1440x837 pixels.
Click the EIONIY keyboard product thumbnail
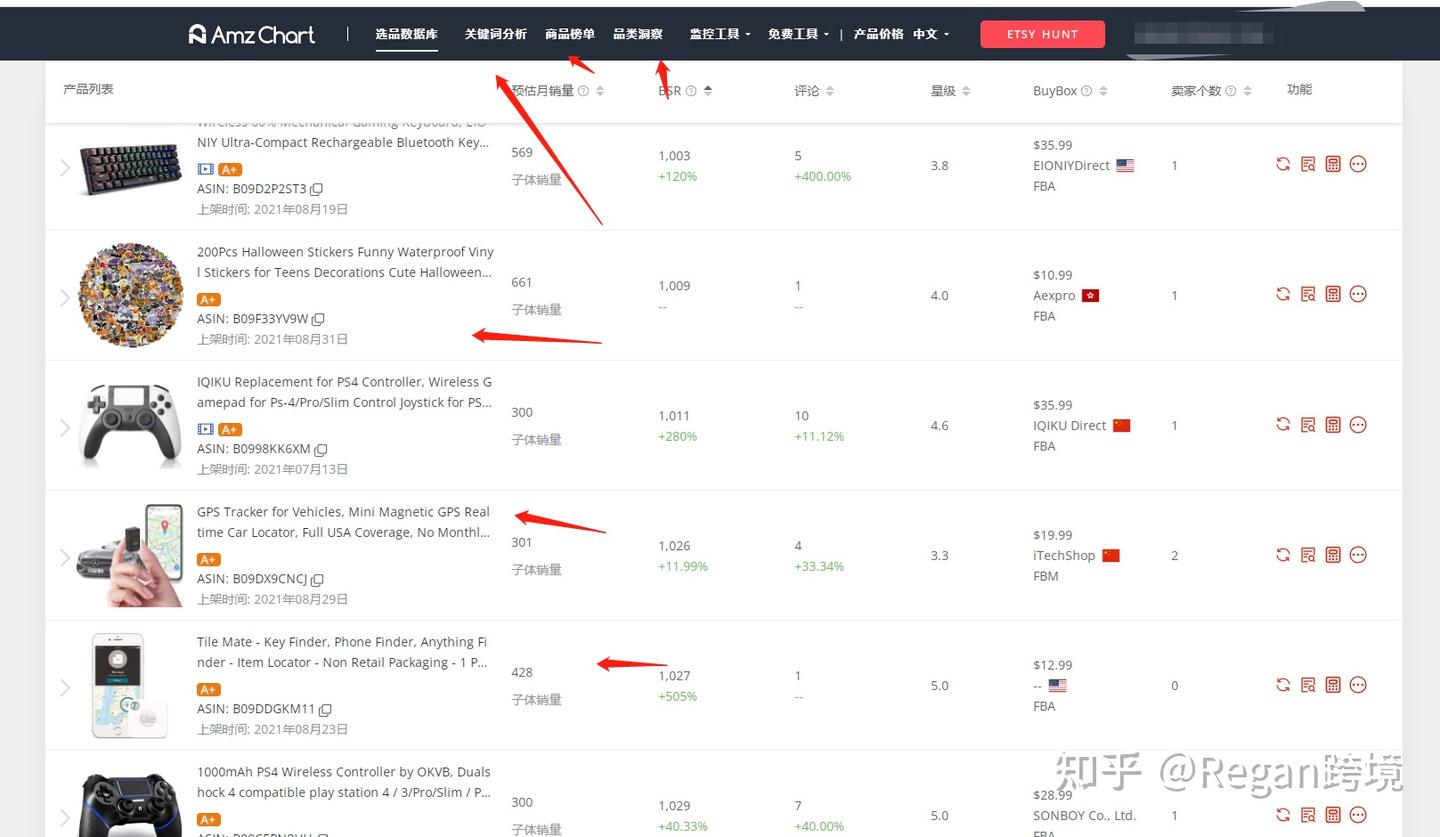(x=131, y=167)
